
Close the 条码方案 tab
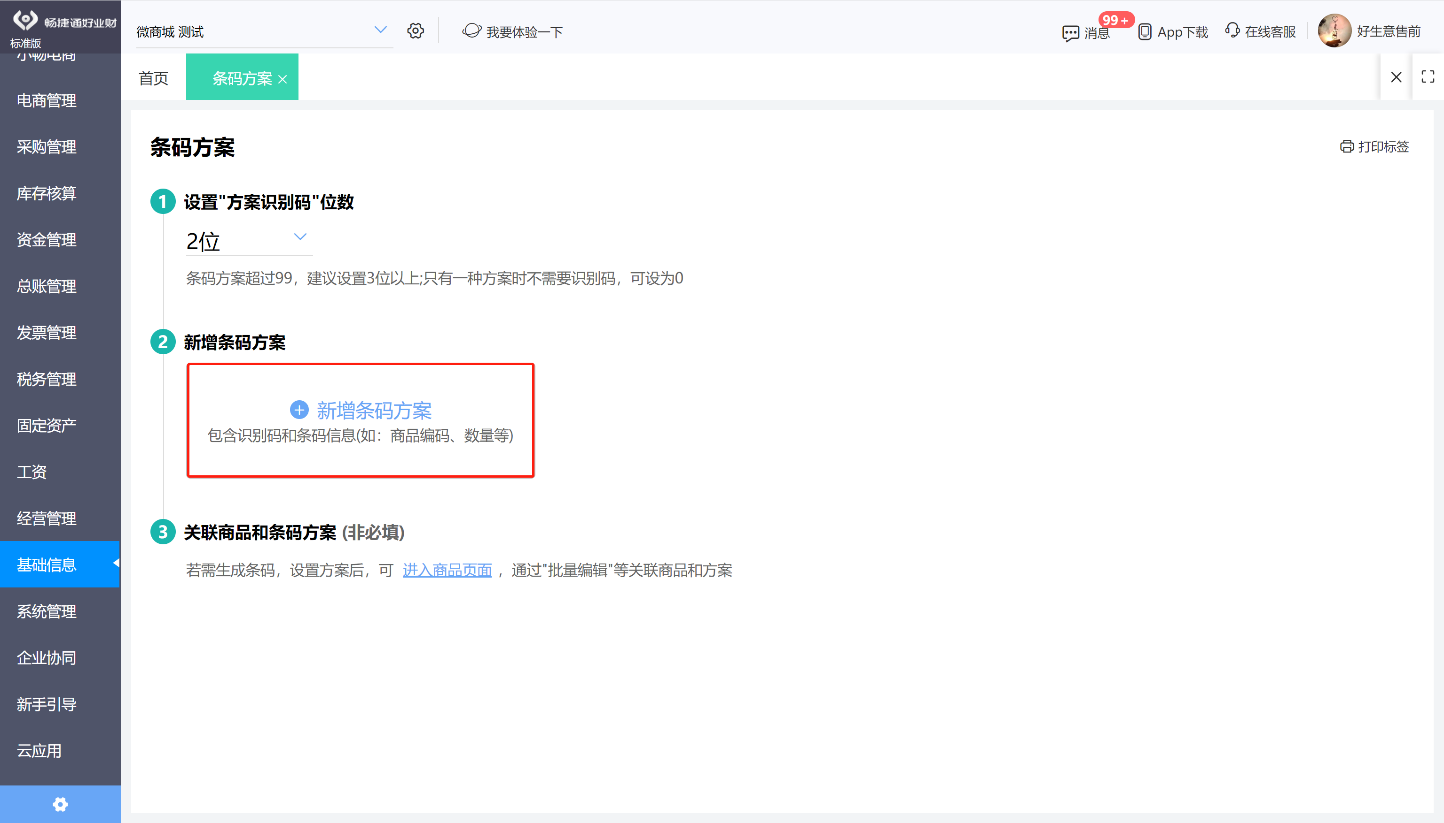tap(282, 79)
